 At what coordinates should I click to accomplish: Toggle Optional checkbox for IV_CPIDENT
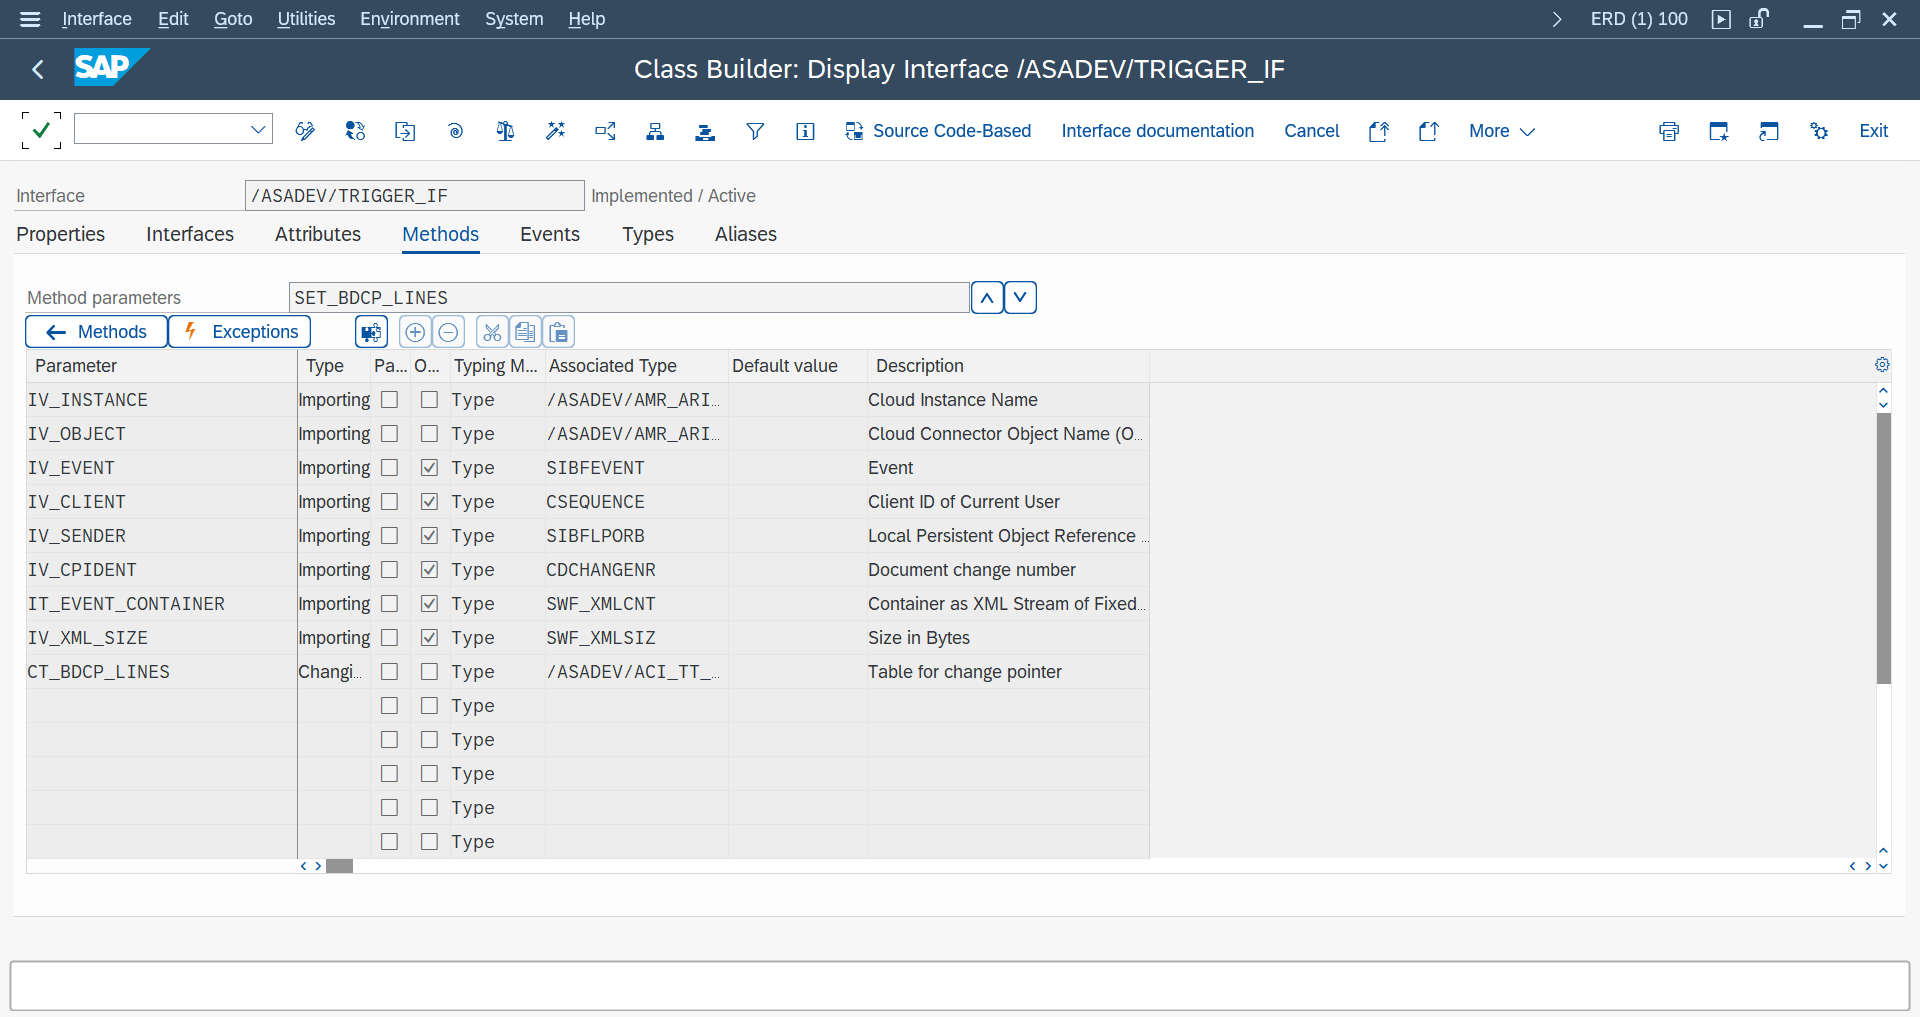(429, 569)
